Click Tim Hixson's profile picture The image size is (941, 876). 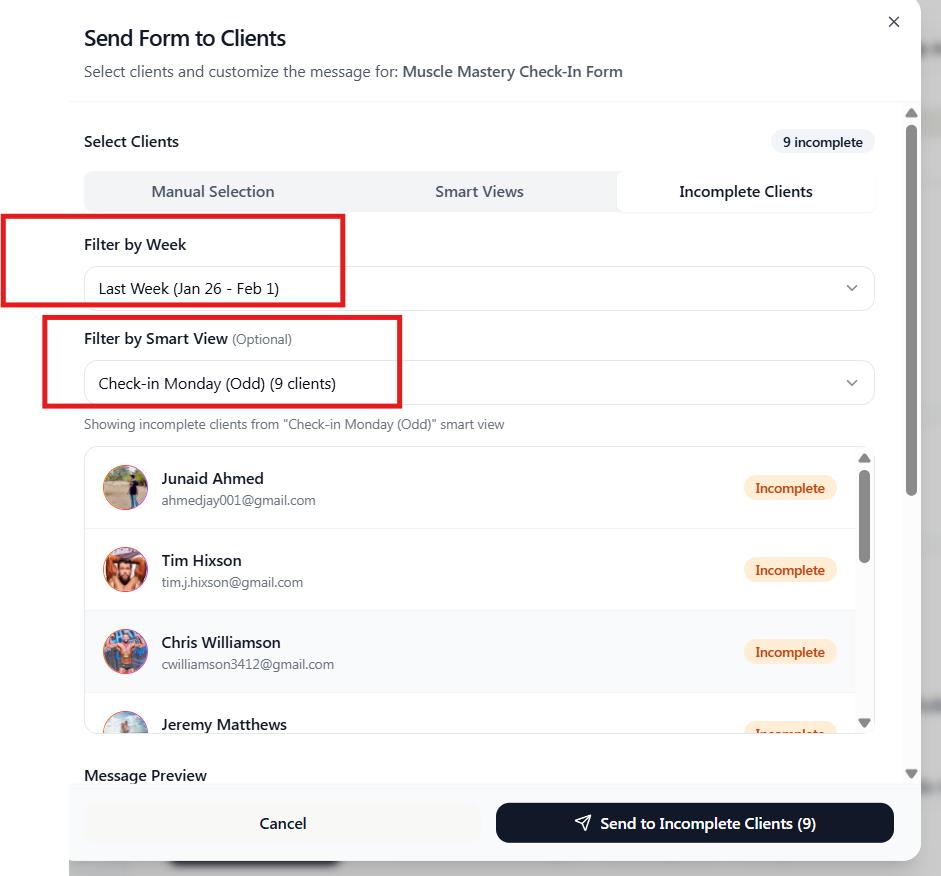click(126, 570)
